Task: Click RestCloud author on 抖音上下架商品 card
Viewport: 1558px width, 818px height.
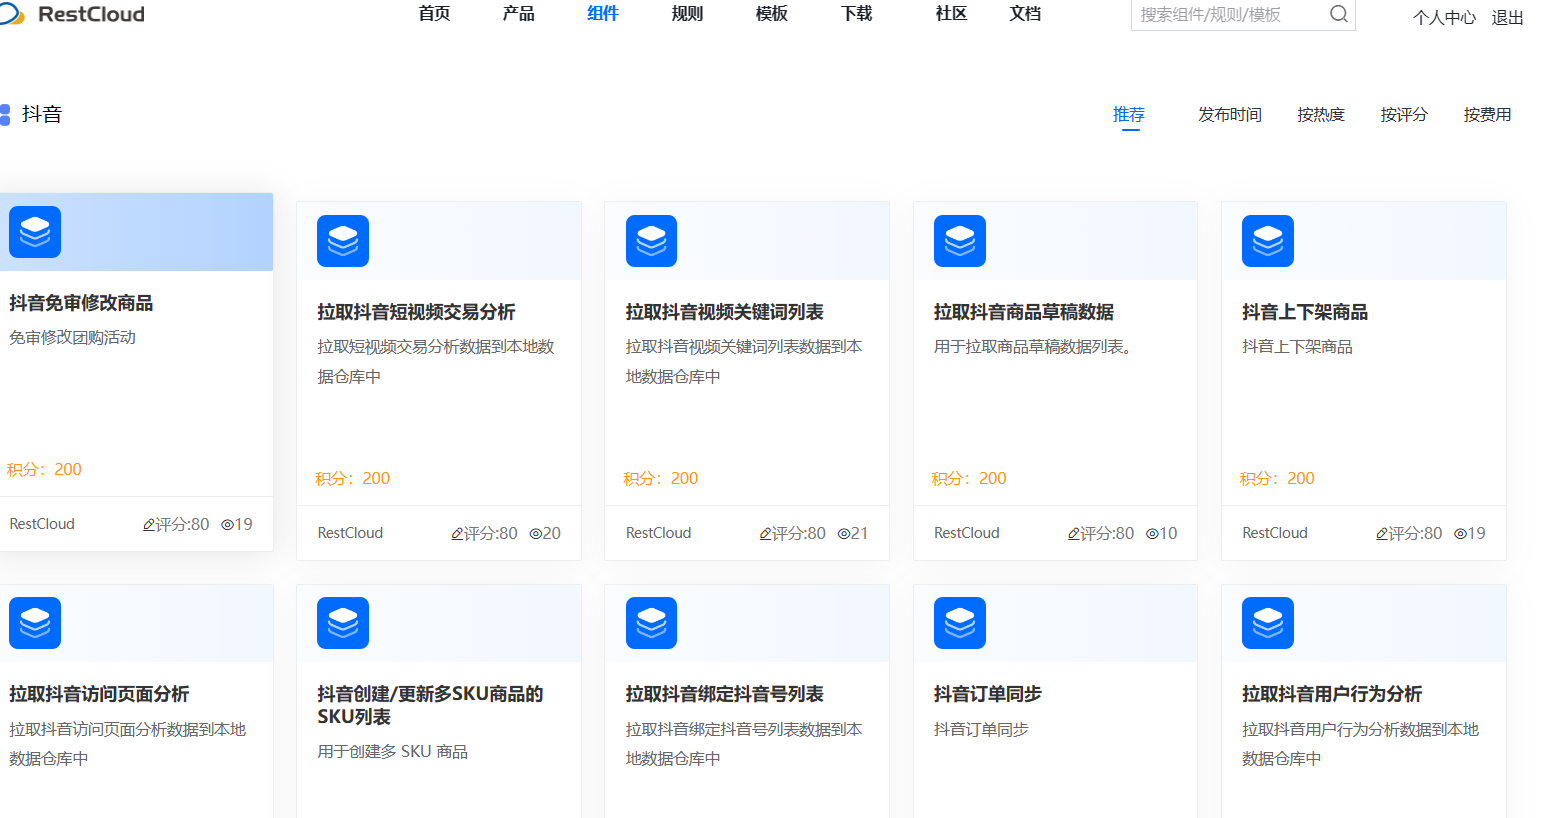Action: (x=1275, y=533)
